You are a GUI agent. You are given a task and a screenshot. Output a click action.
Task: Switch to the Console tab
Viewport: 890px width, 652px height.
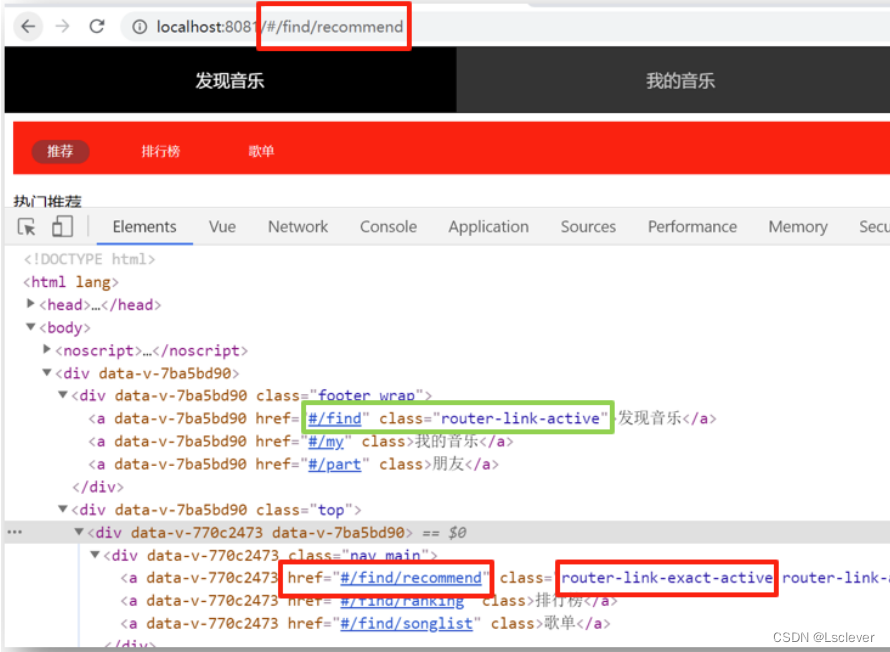(x=388, y=227)
